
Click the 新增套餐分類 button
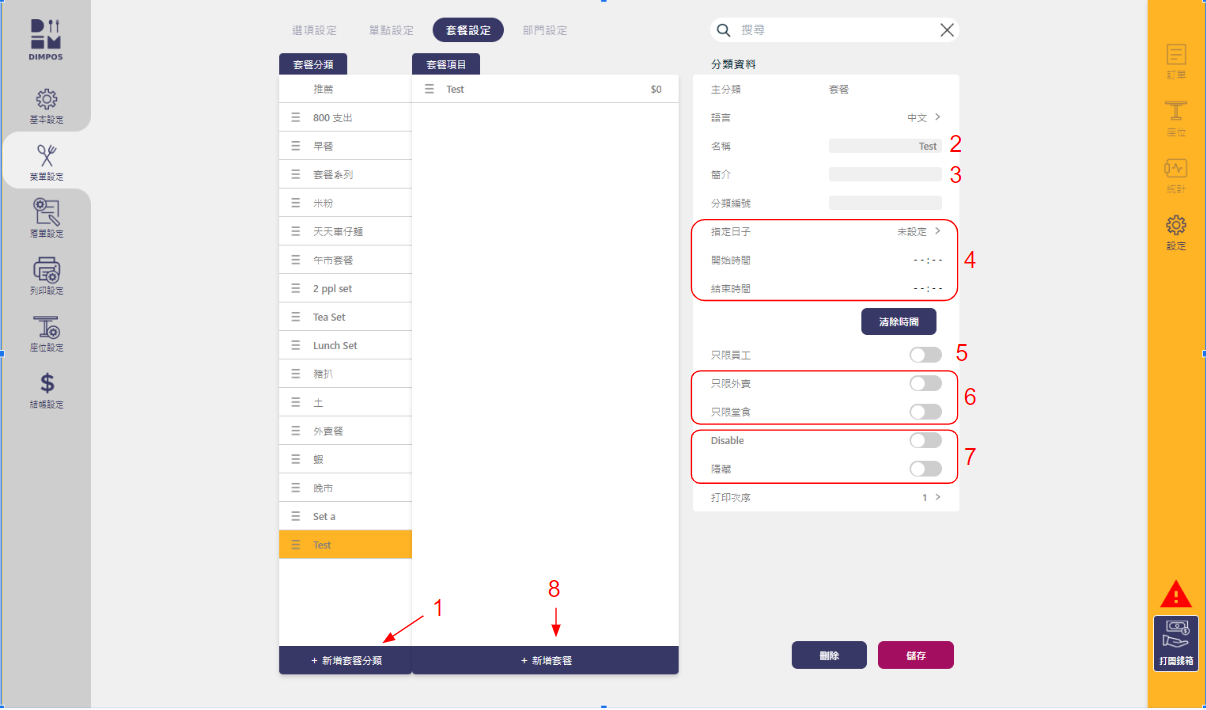tap(345, 661)
